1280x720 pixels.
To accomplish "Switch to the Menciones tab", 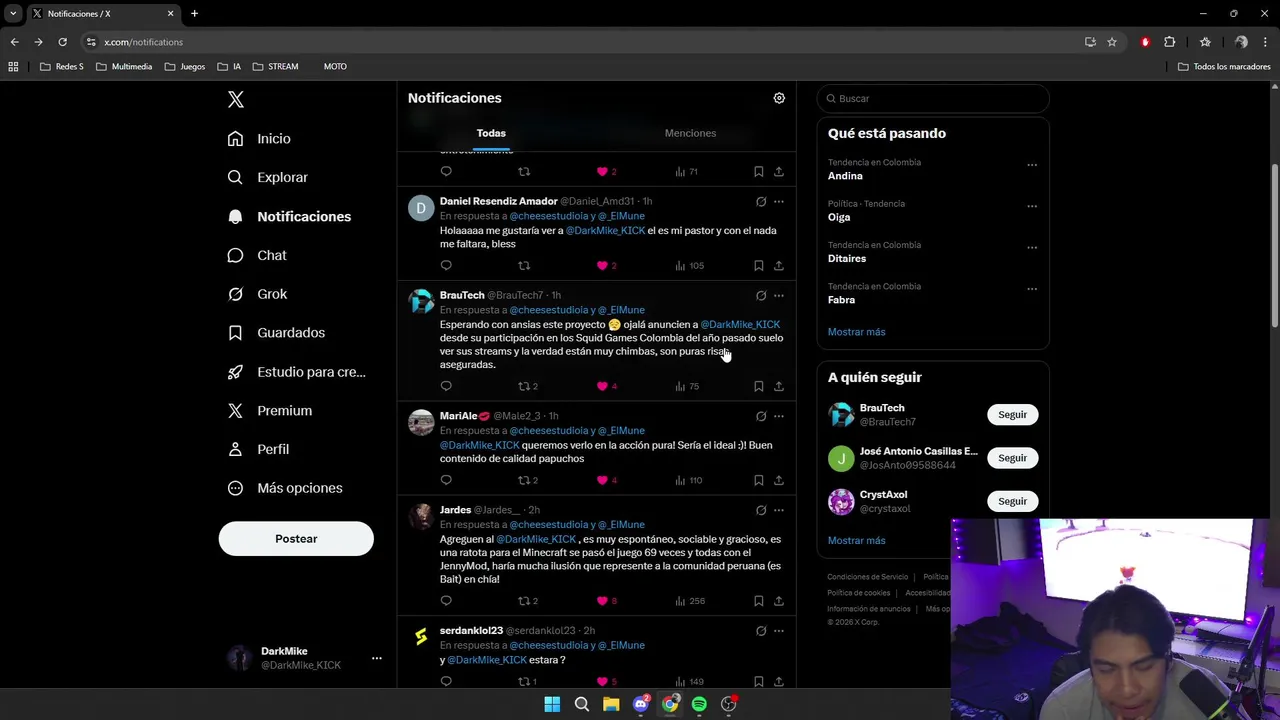I will point(690,133).
